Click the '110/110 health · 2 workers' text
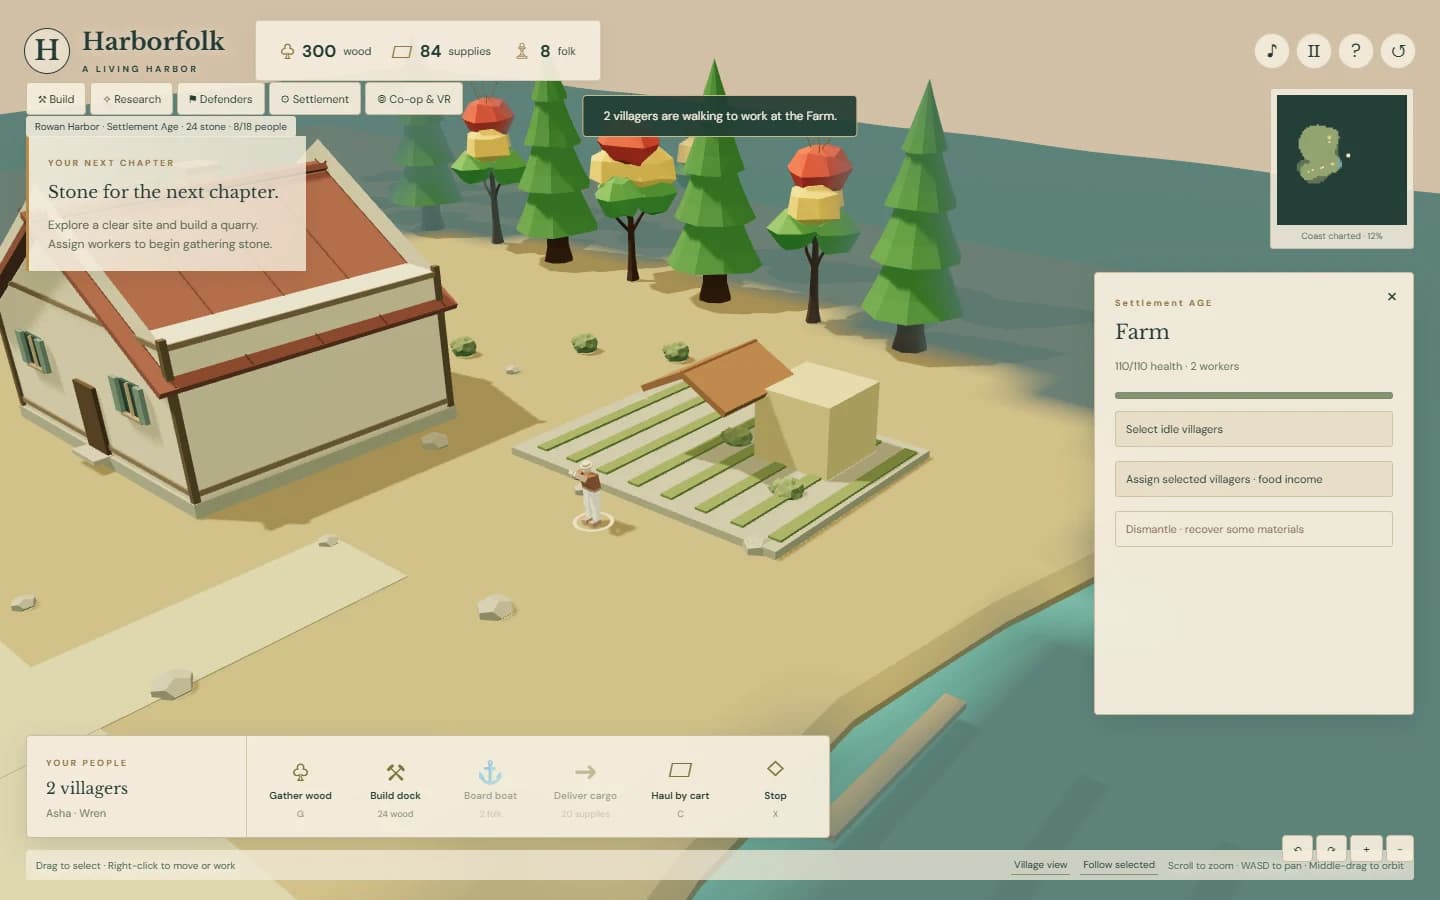The image size is (1440, 900). 1177,366
